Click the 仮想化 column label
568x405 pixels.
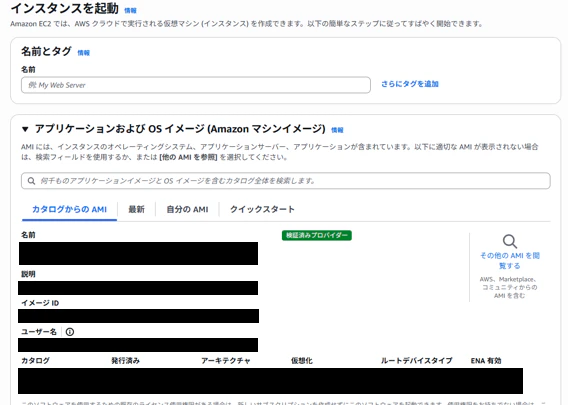pyautogui.click(x=302, y=361)
